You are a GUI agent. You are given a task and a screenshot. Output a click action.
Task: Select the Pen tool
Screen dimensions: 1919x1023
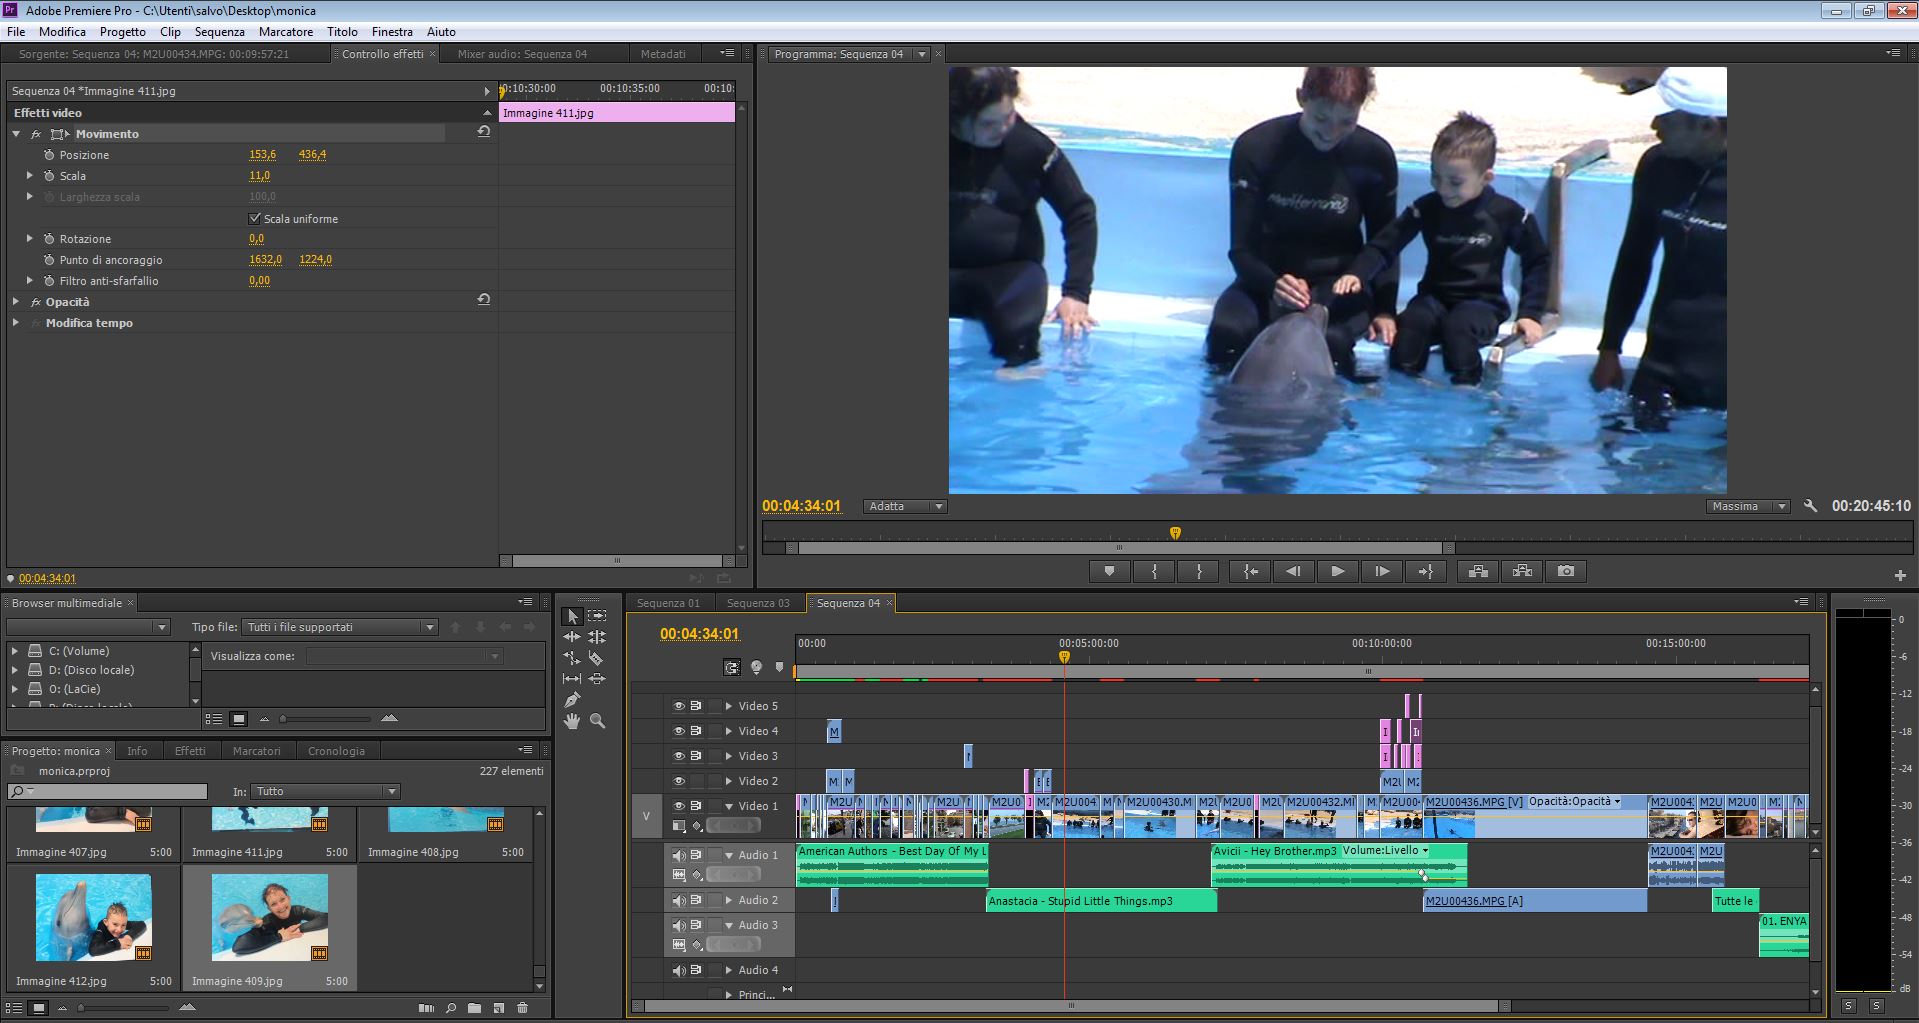coord(572,700)
